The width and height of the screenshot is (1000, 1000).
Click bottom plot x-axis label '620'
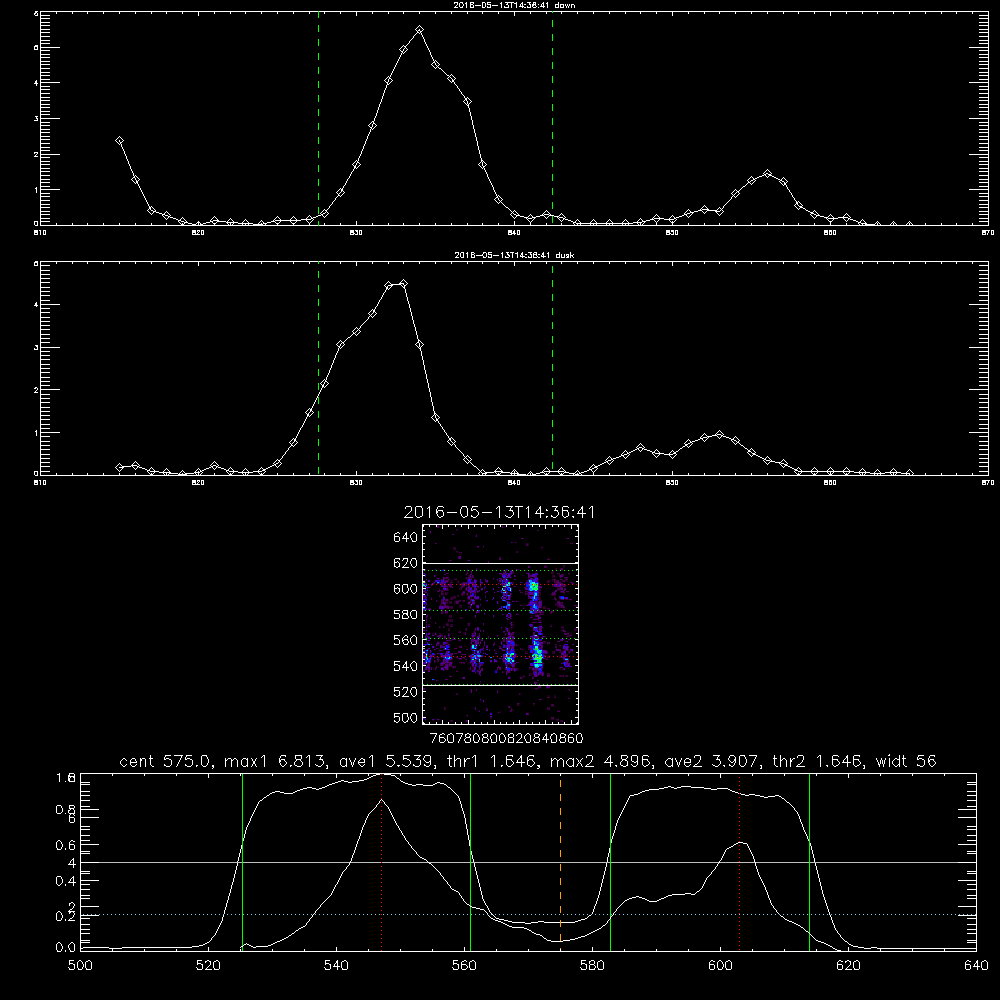[848, 966]
